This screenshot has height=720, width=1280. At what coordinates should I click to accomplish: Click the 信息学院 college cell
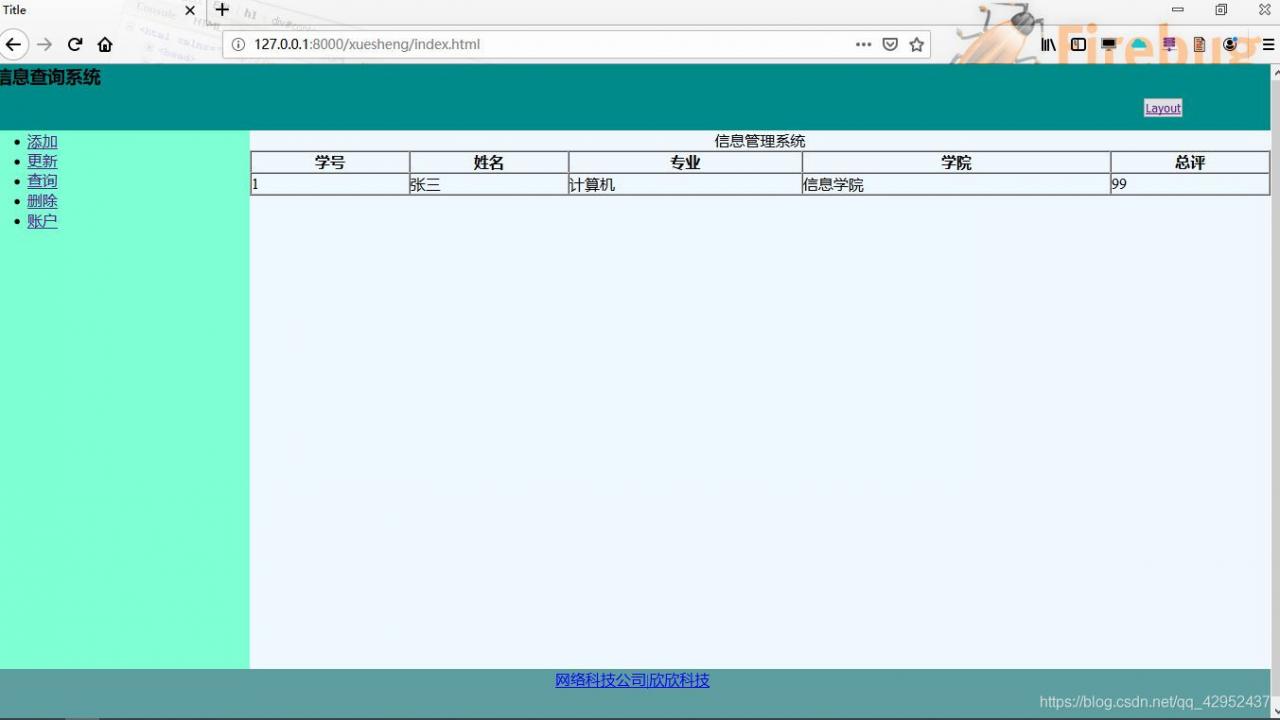coord(956,184)
